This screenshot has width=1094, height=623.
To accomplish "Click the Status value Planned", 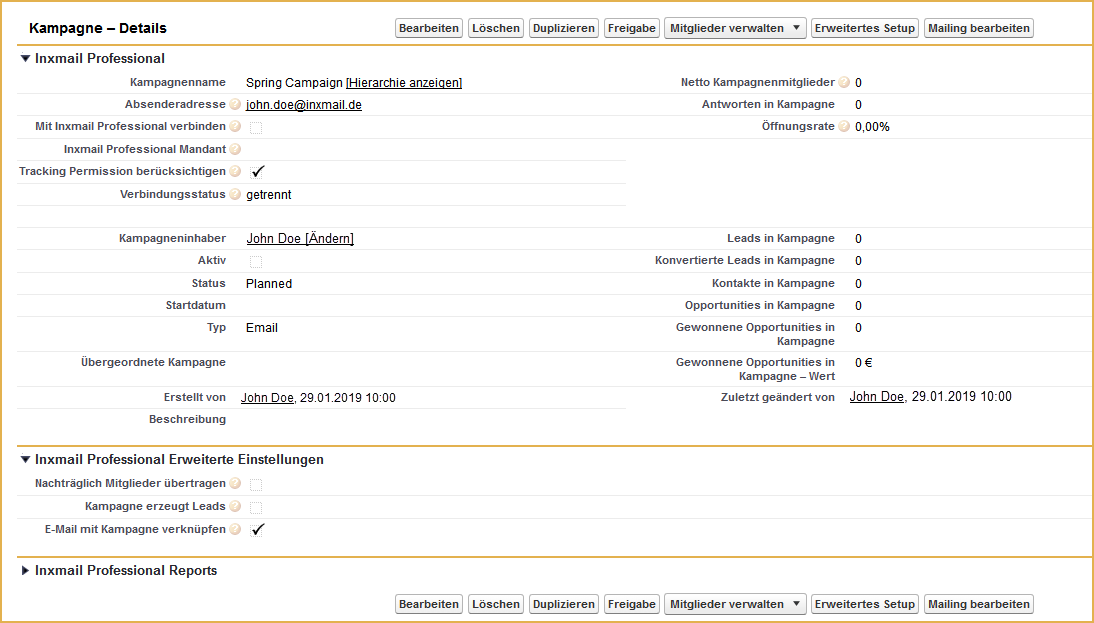I will (x=269, y=284).
